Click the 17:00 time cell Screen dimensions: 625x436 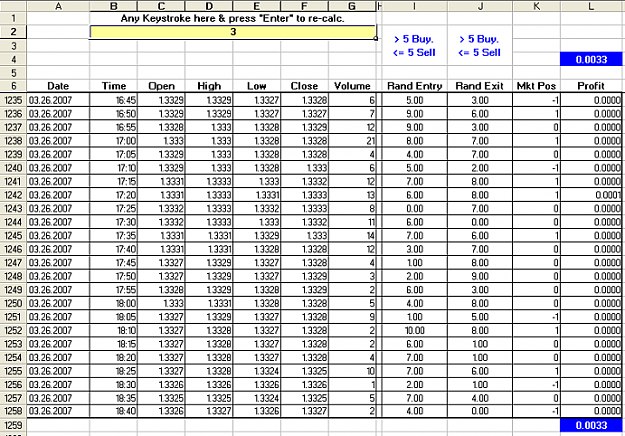click(114, 141)
